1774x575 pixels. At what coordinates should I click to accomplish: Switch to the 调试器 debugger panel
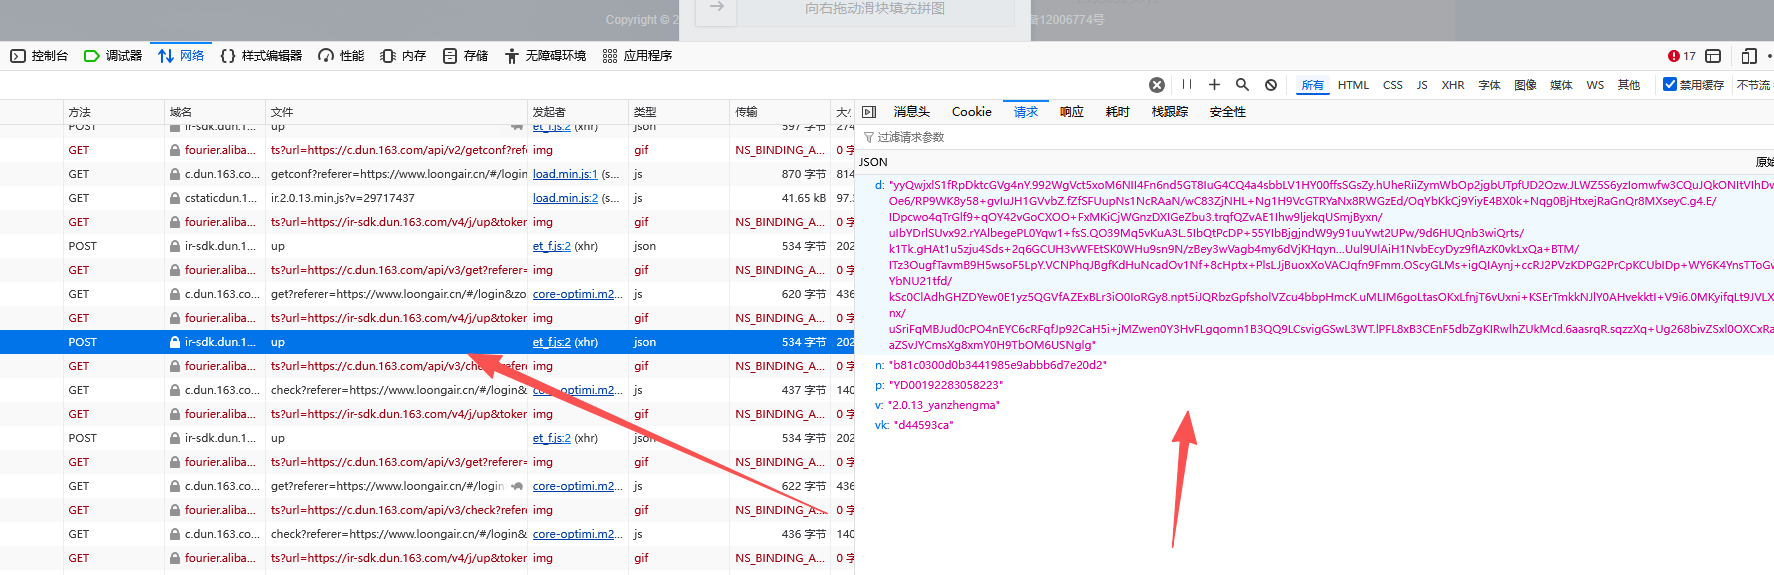click(113, 56)
